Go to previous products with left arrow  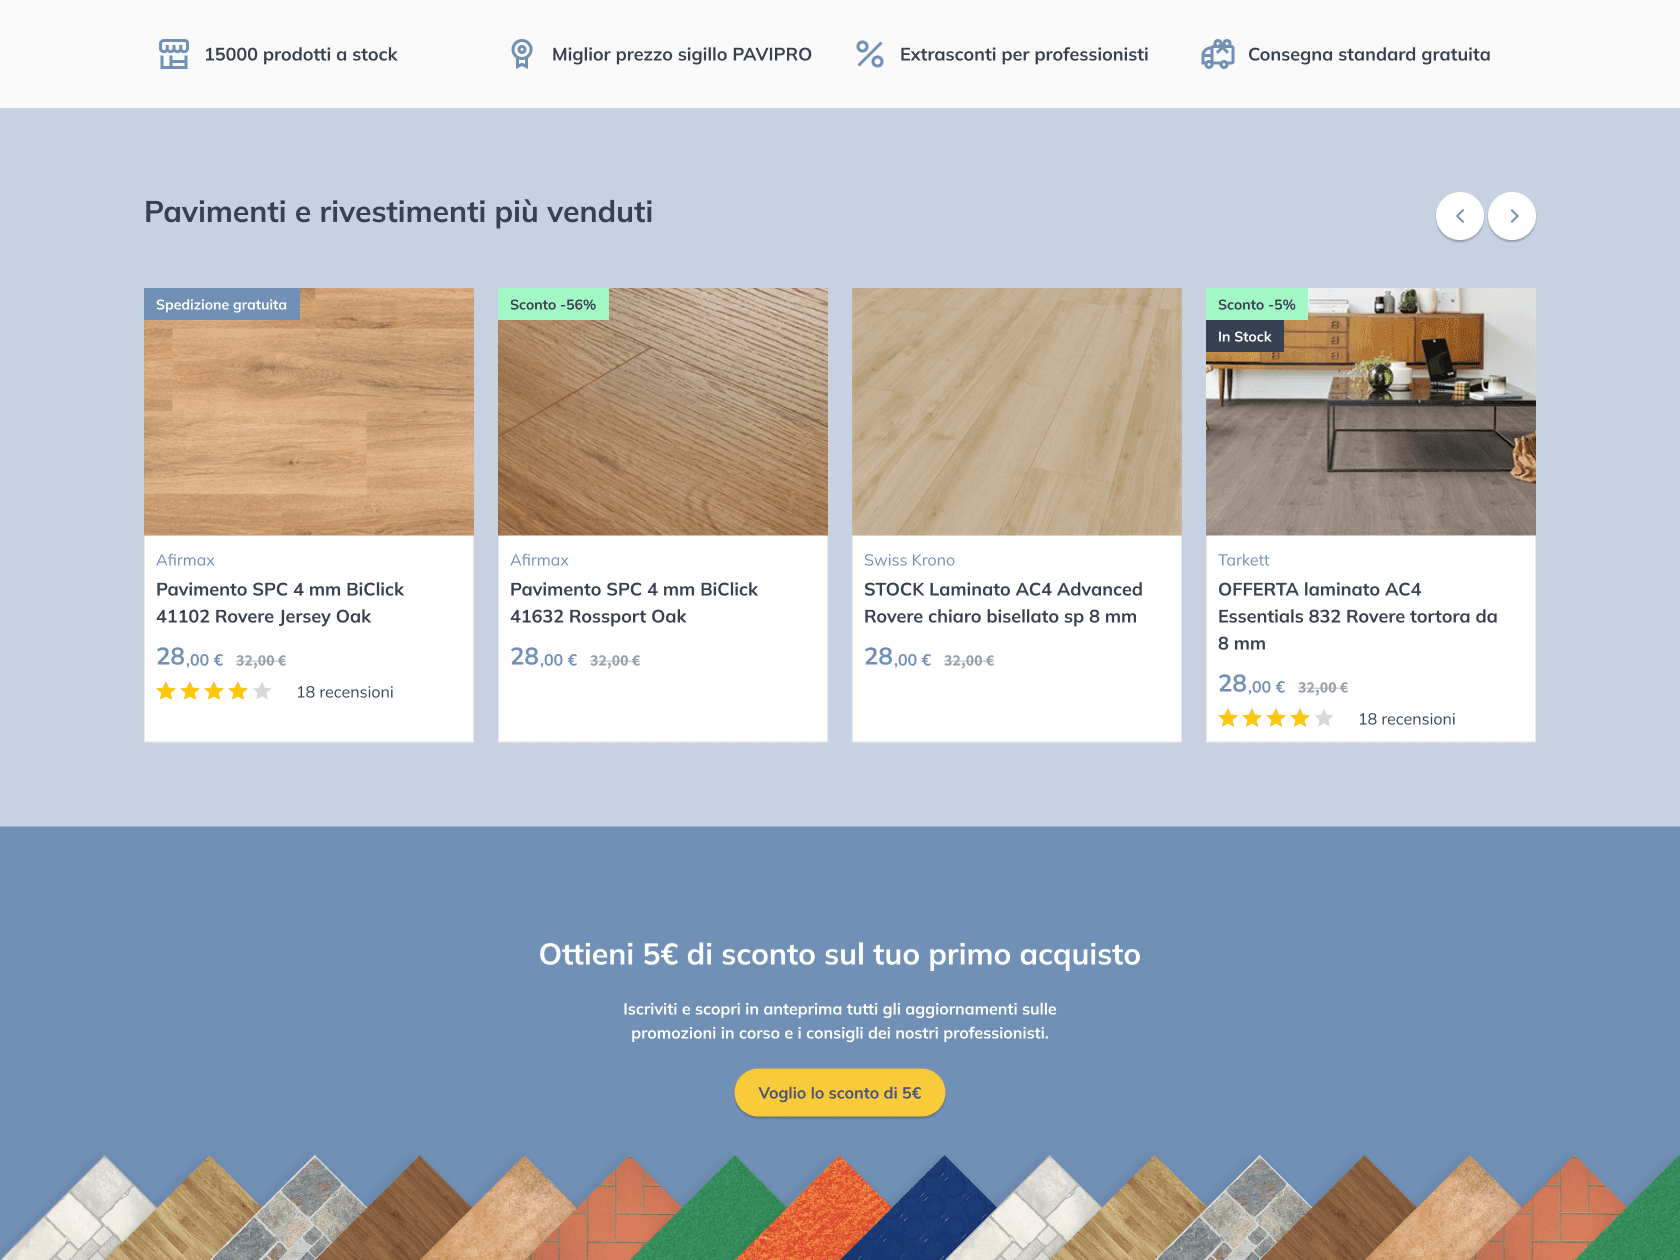click(1459, 216)
